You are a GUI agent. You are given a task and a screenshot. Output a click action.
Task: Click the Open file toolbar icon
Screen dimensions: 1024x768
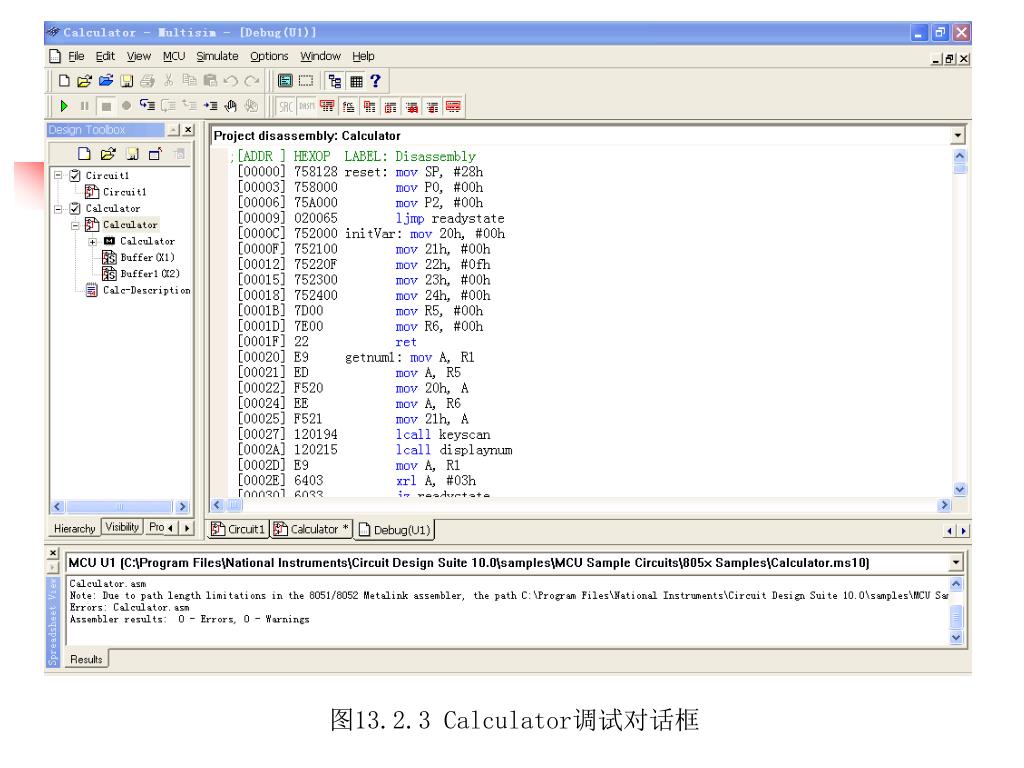[84, 81]
